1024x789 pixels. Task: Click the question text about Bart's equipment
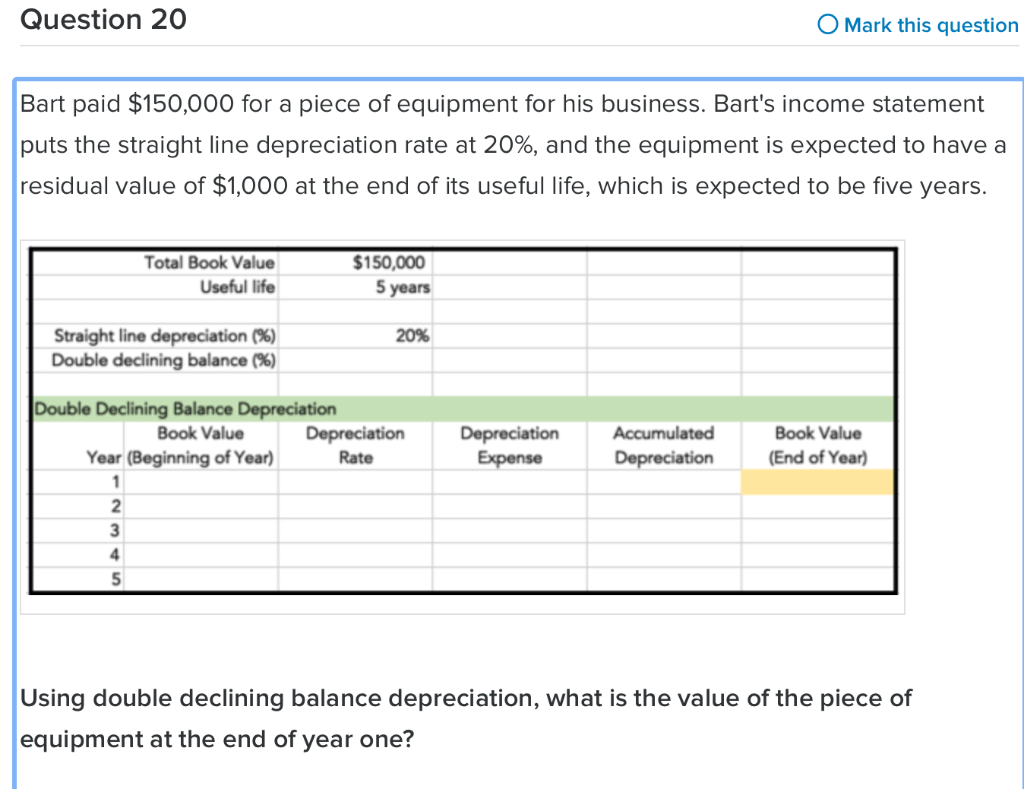pos(500,144)
